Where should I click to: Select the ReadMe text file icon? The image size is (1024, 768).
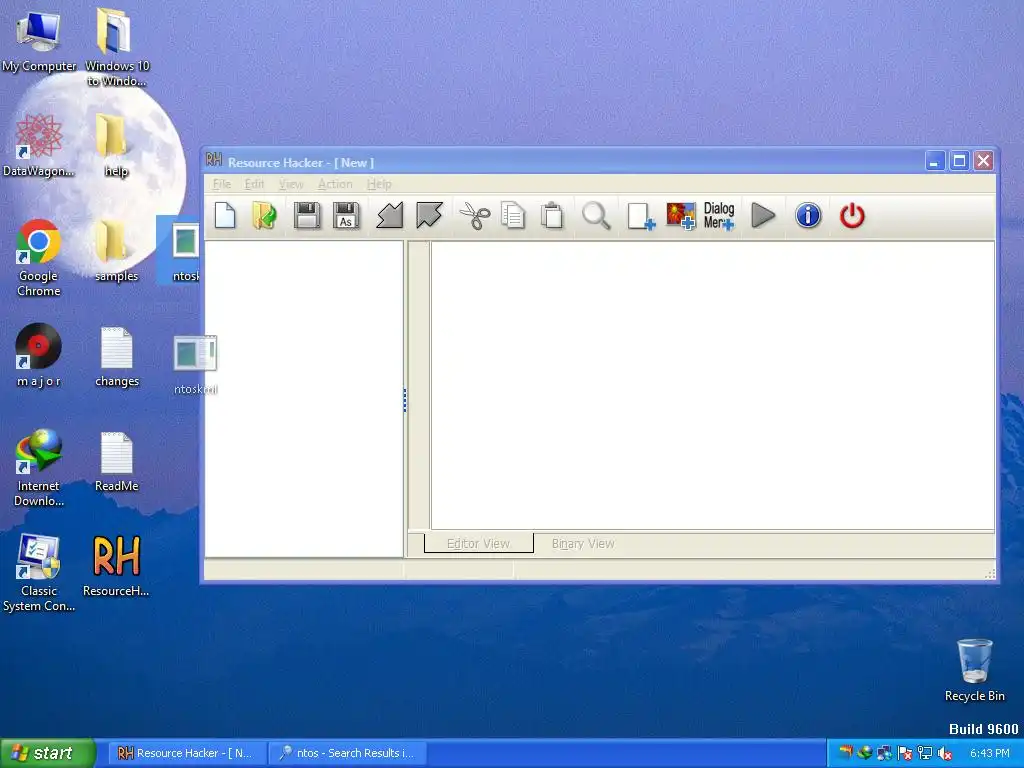tap(117, 461)
